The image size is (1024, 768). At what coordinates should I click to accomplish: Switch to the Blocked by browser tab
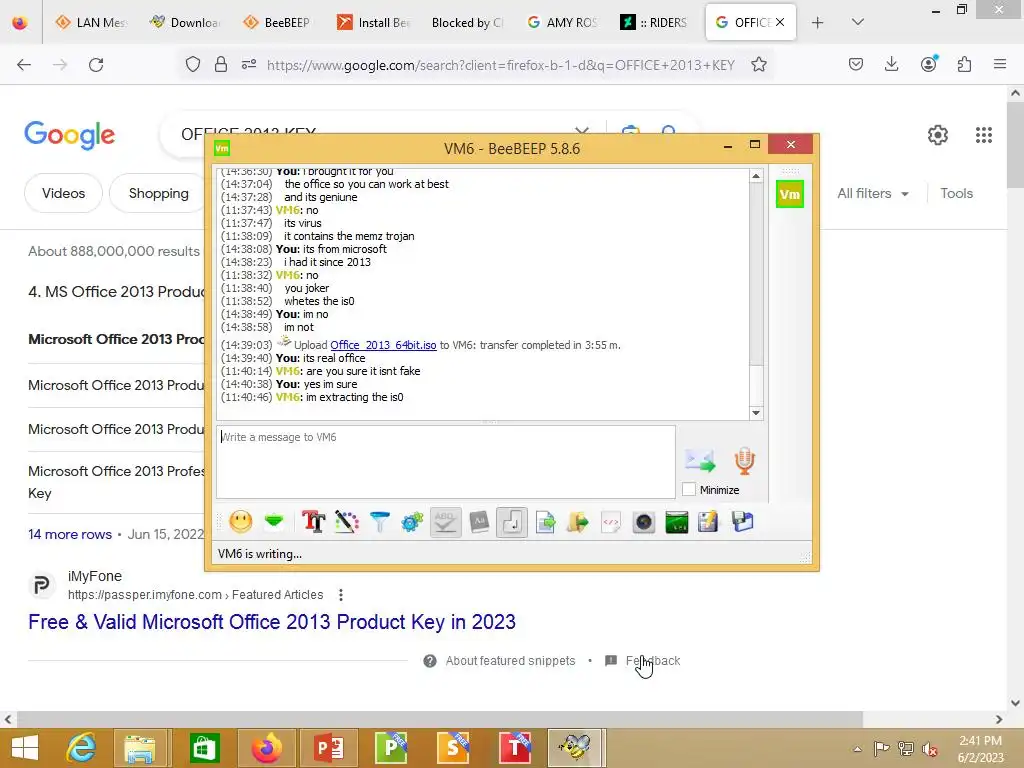pyautogui.click(x=467, y=22)
